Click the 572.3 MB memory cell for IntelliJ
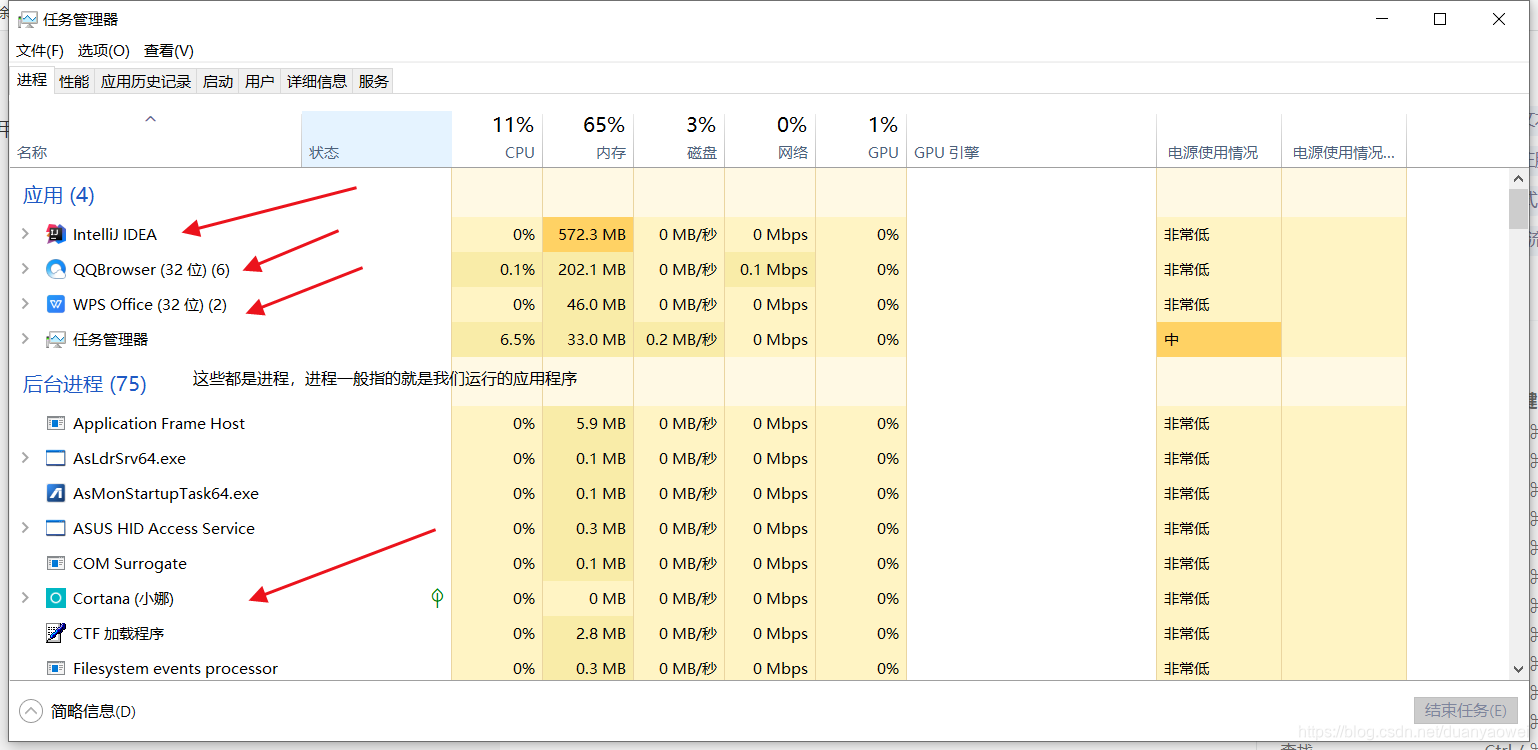Image resolution: width=1538 pixels, height=750 pixels. point(588,235)
